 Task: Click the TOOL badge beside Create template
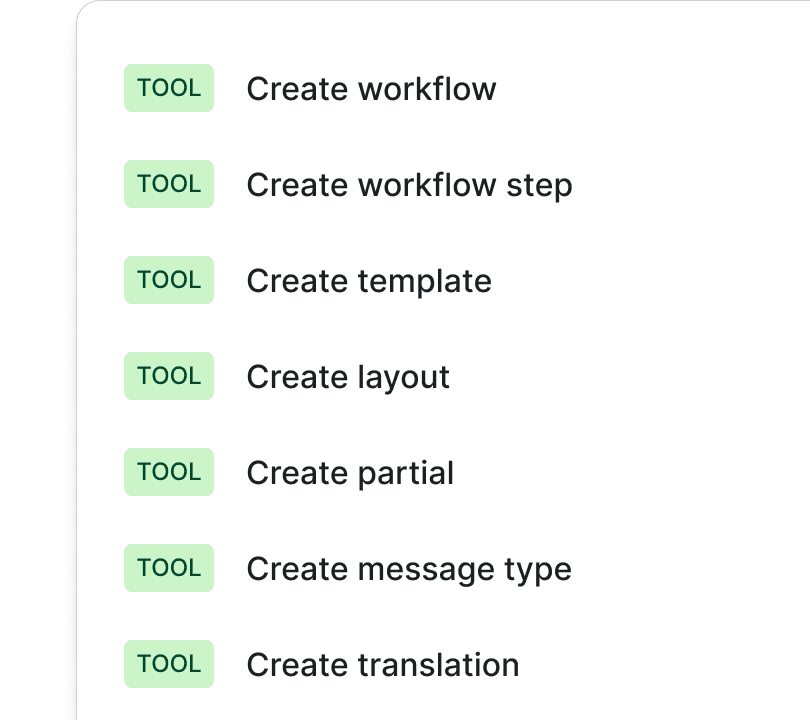[x=168, y=280]
